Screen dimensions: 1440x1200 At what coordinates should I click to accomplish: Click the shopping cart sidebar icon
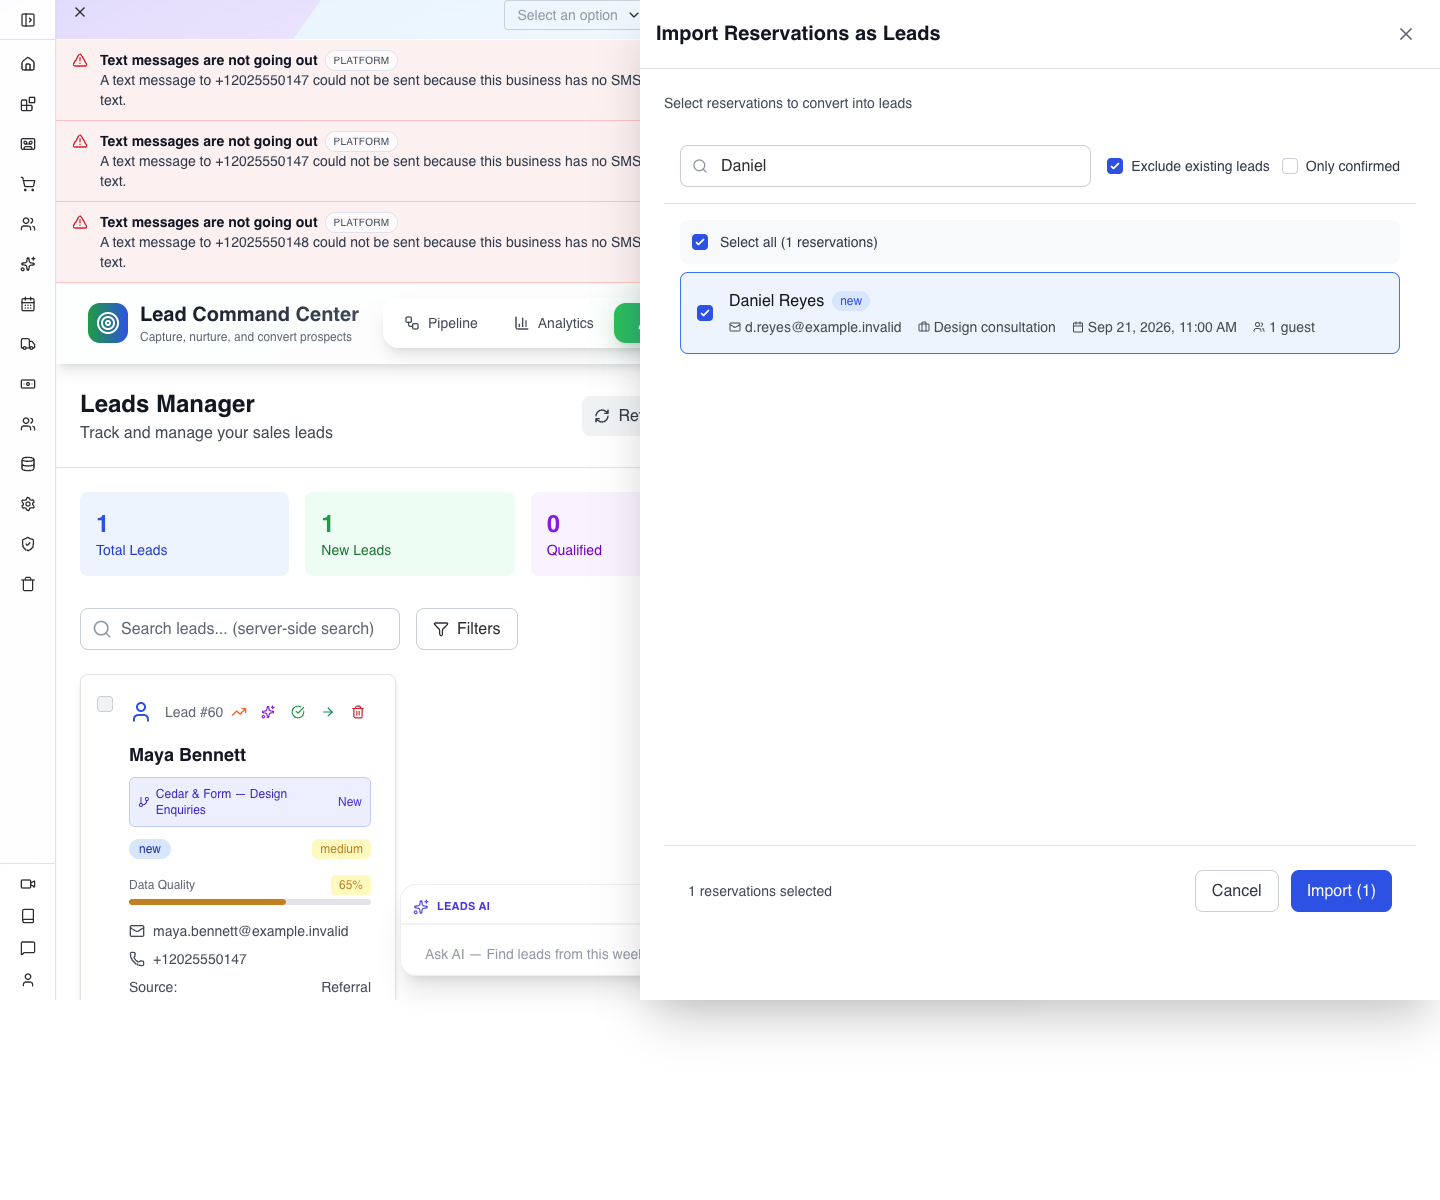(28, 184)
